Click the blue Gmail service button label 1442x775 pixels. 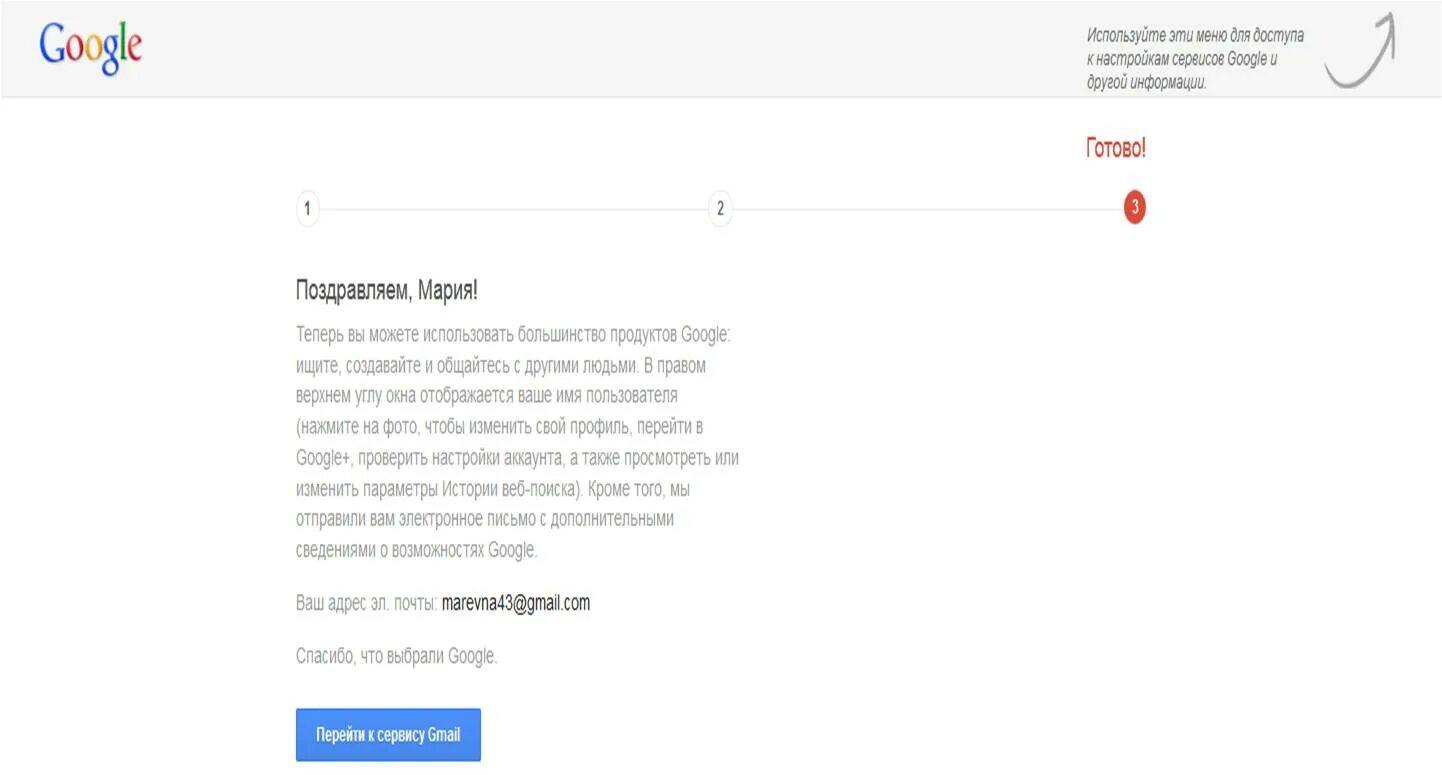(388, 734)
